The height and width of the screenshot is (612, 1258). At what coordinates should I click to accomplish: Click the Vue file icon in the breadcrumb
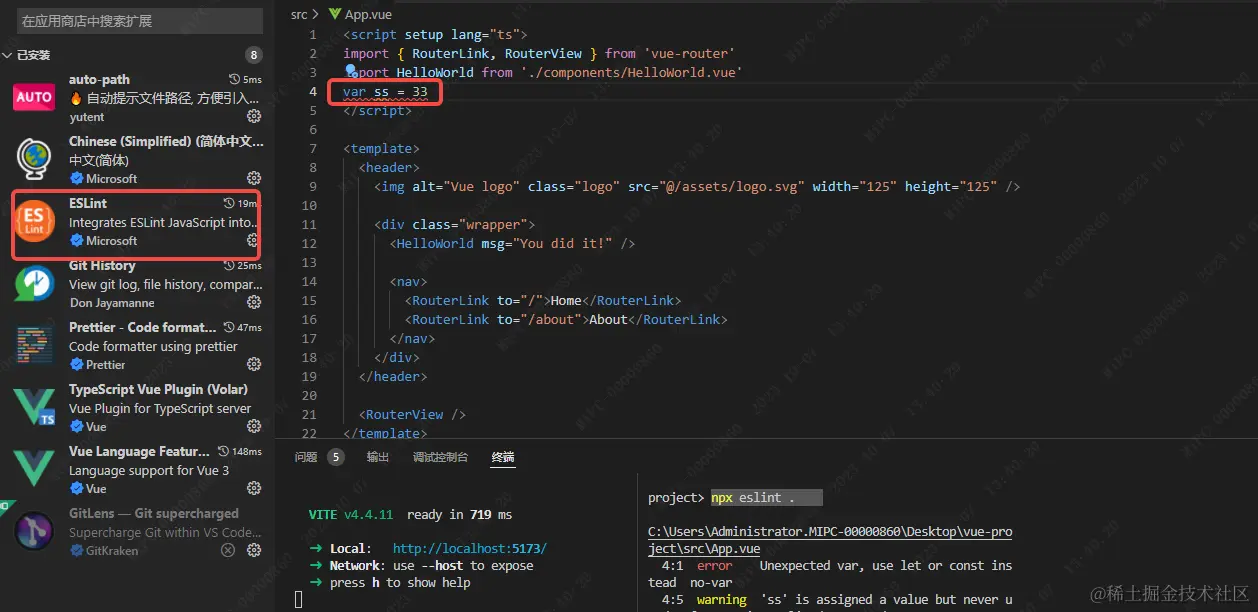[x=334, y=15]
